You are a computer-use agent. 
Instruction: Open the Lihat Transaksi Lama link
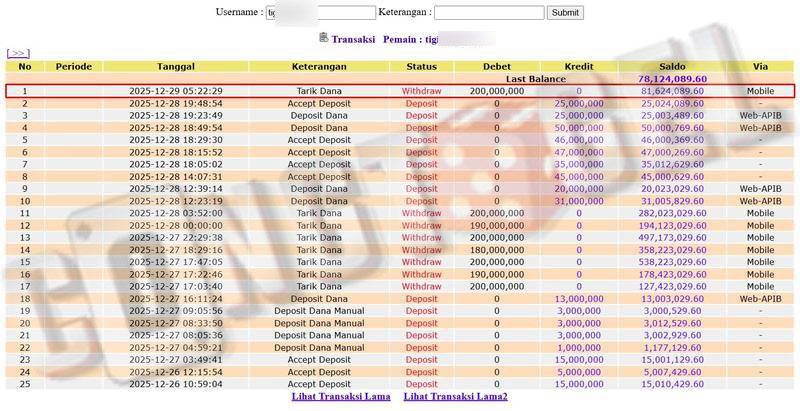(x=341, y=397)
